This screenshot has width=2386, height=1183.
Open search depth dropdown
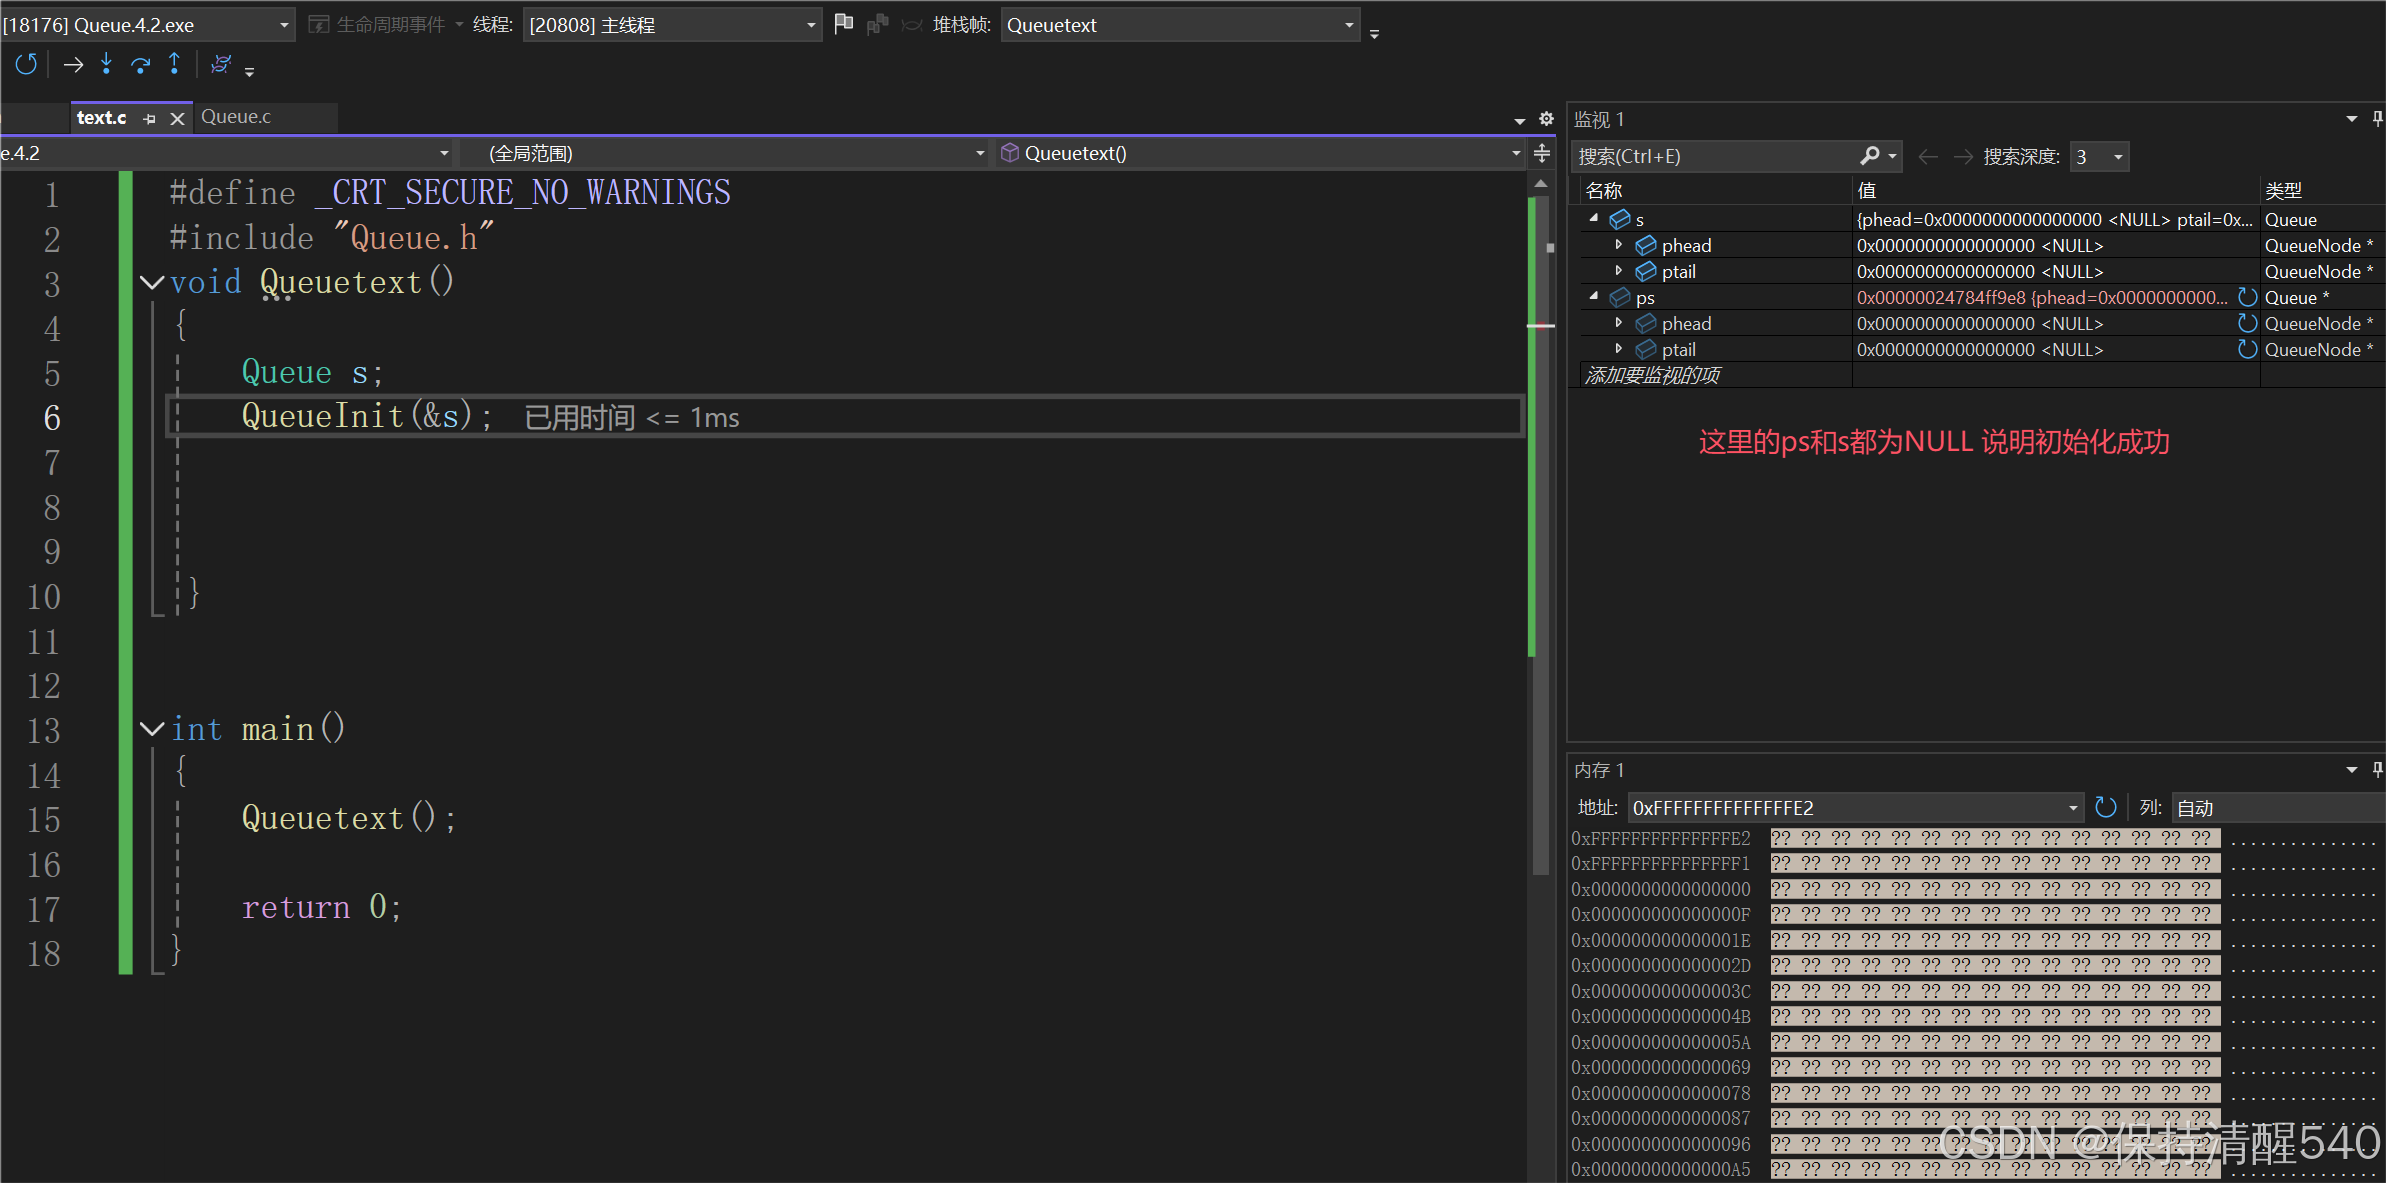point(2117,157)
